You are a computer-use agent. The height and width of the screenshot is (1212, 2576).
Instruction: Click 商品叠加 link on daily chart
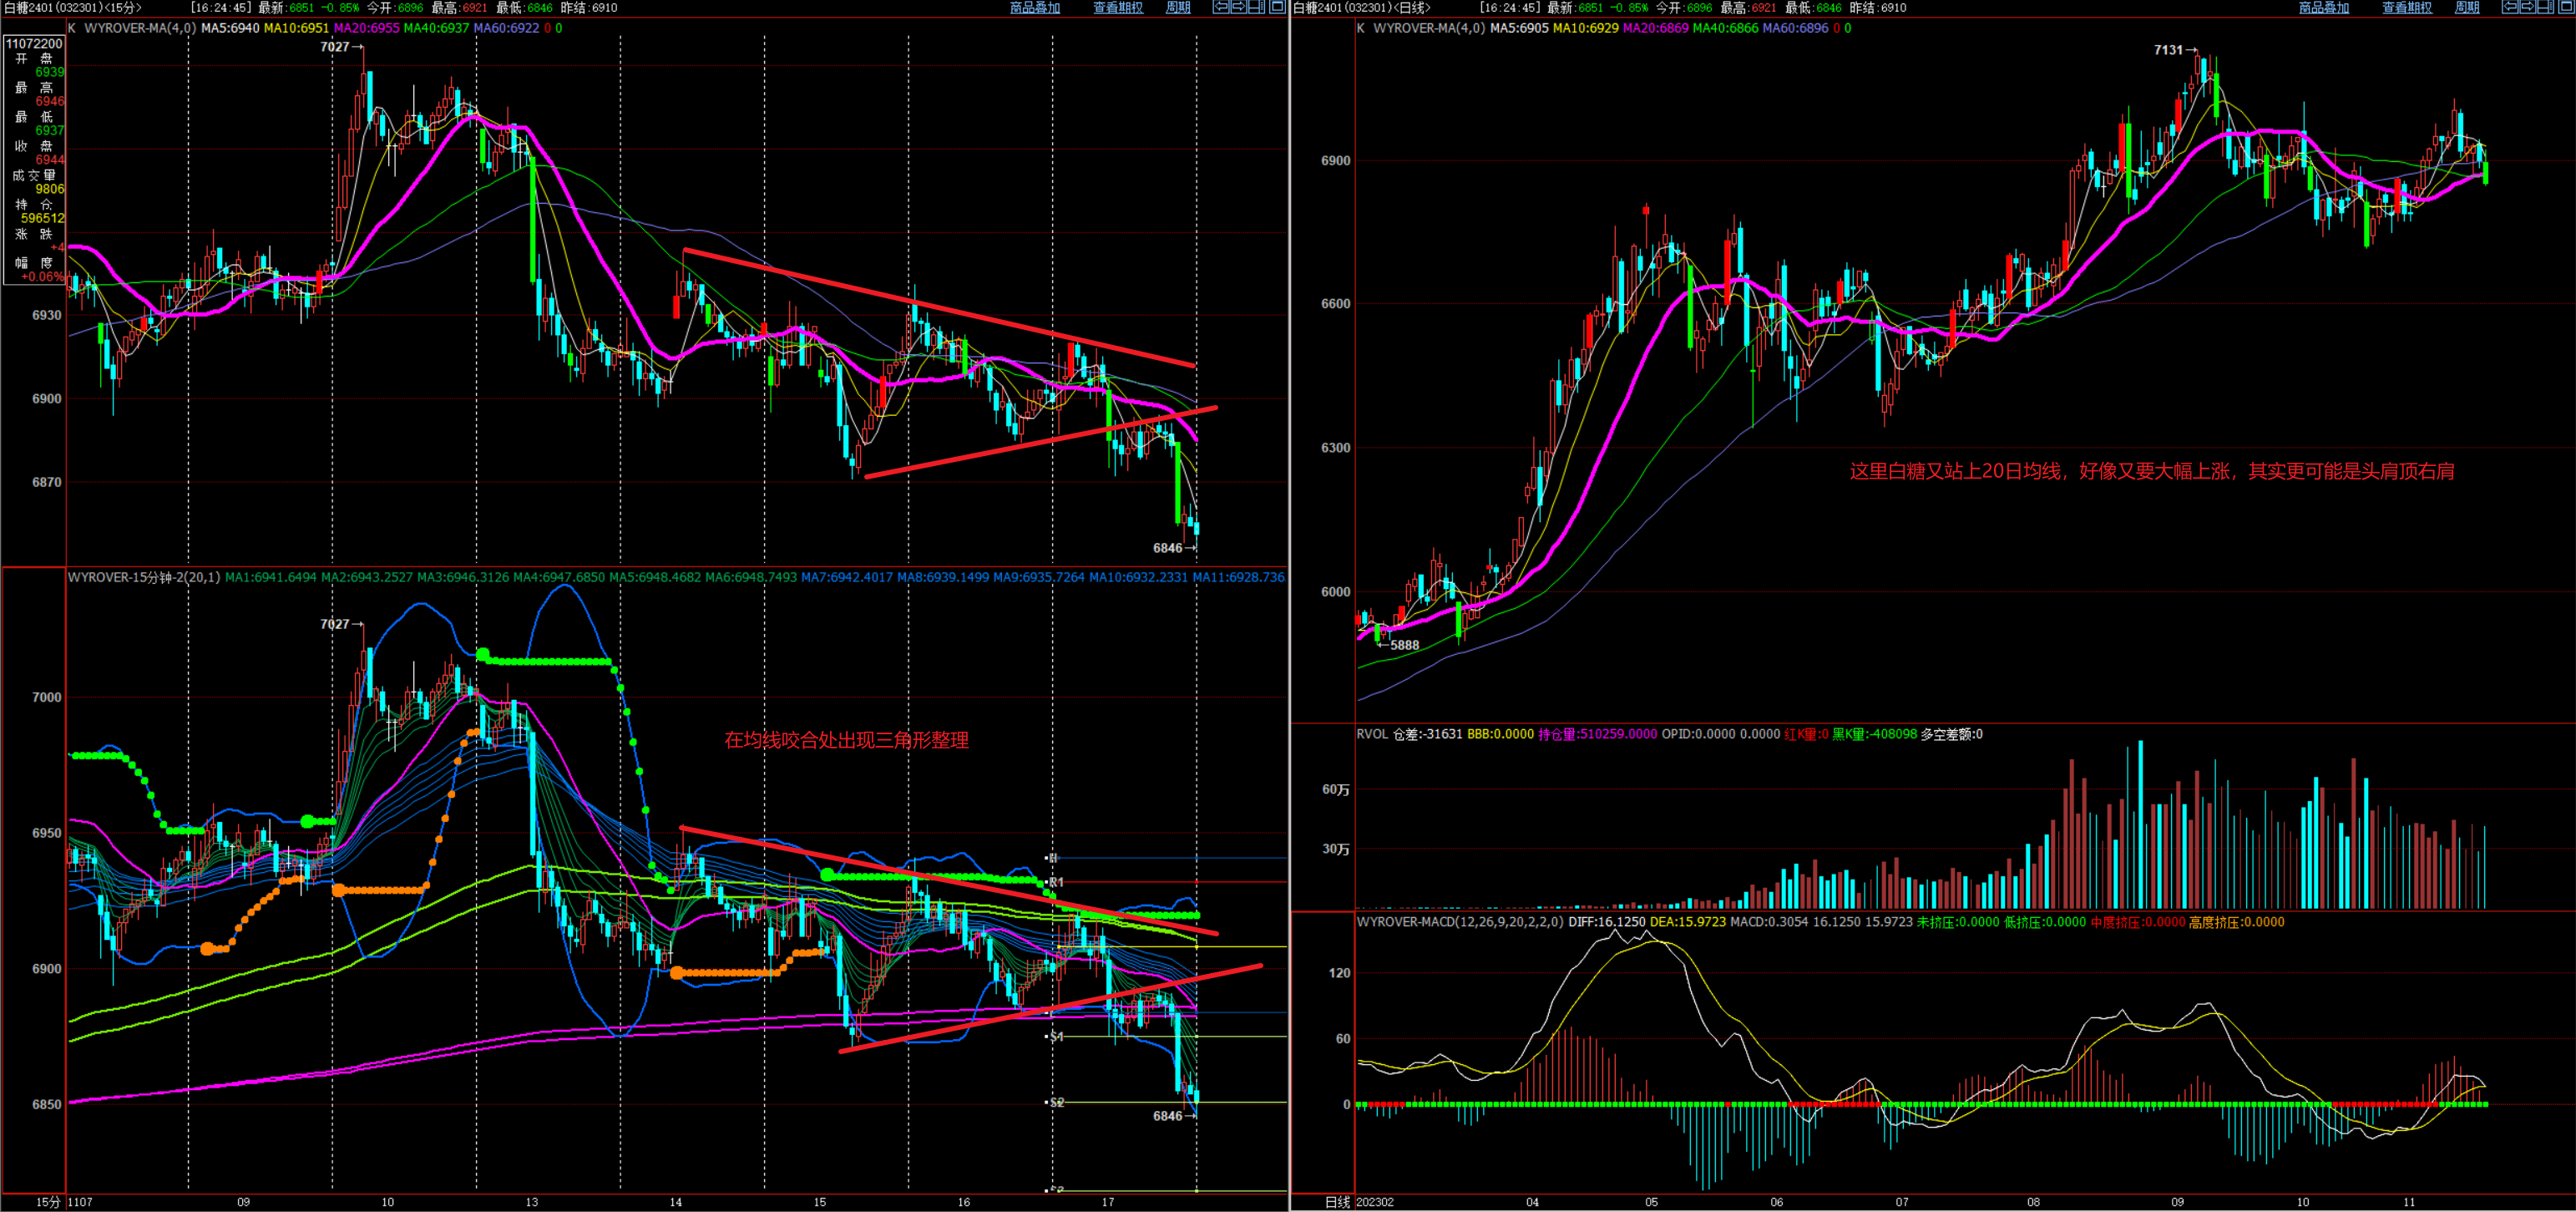pos(2324,8)
